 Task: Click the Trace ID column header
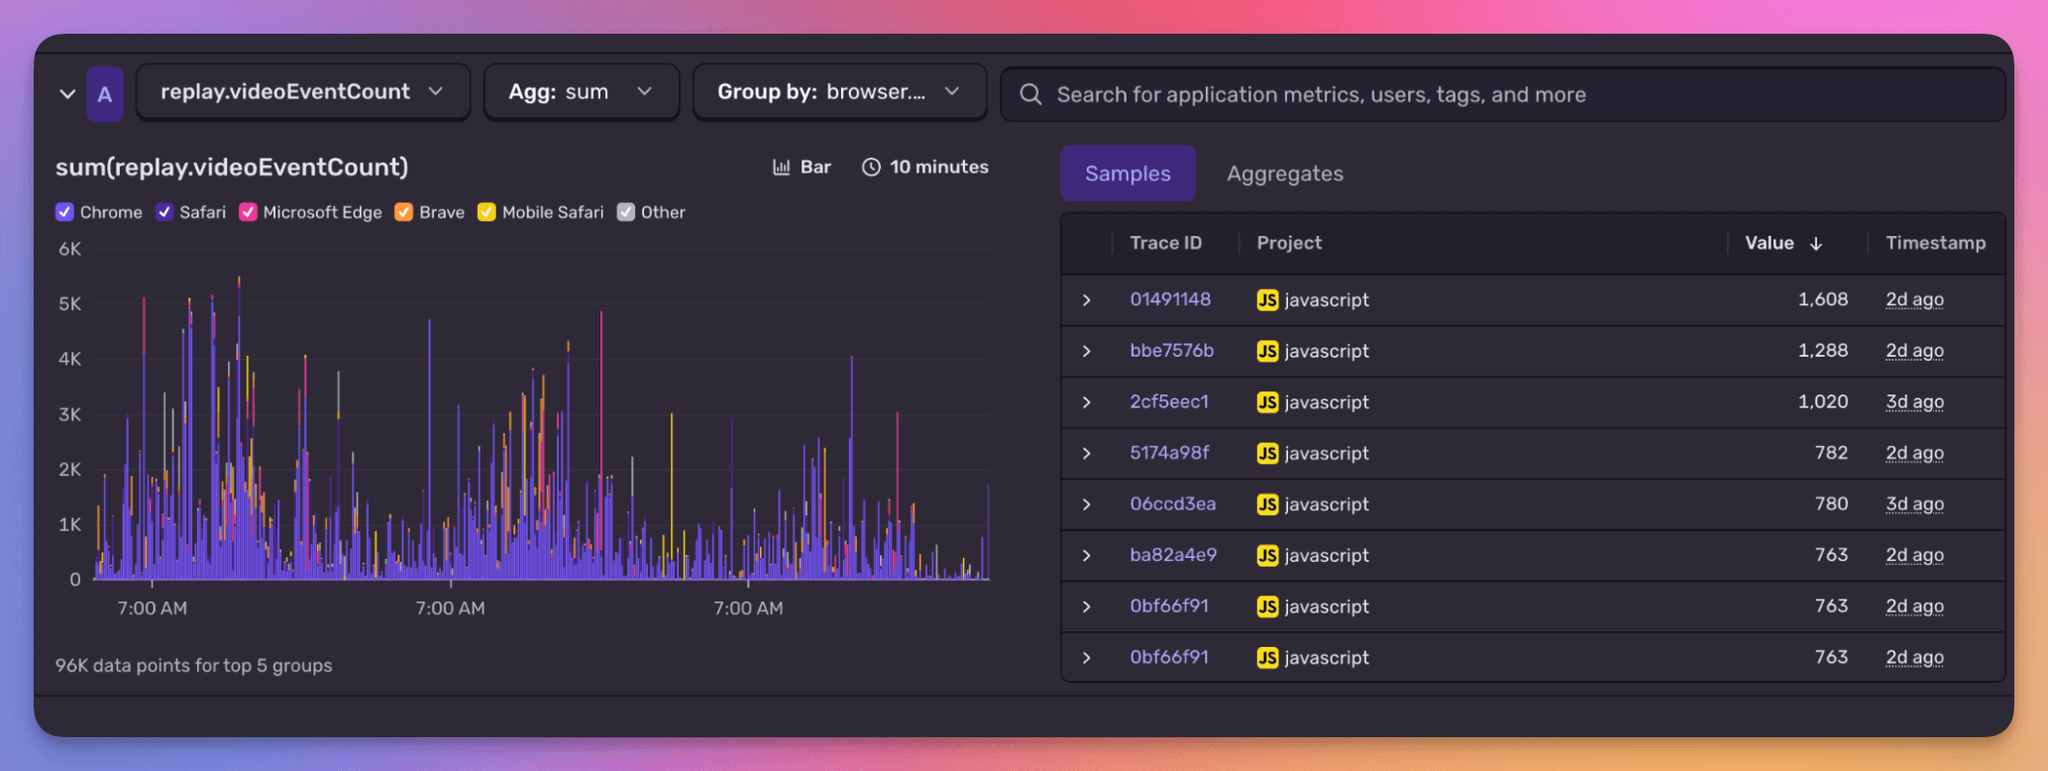[1166, 243]
